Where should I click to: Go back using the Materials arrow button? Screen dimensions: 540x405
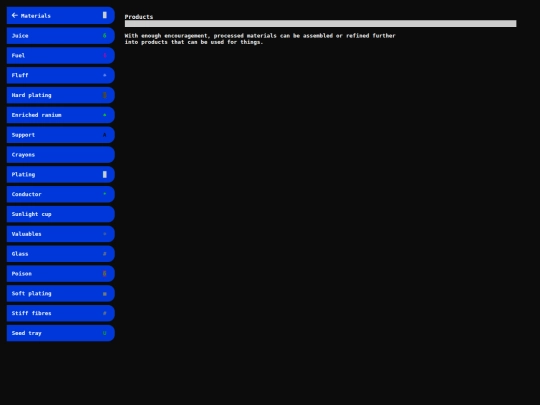click(61, 15)
